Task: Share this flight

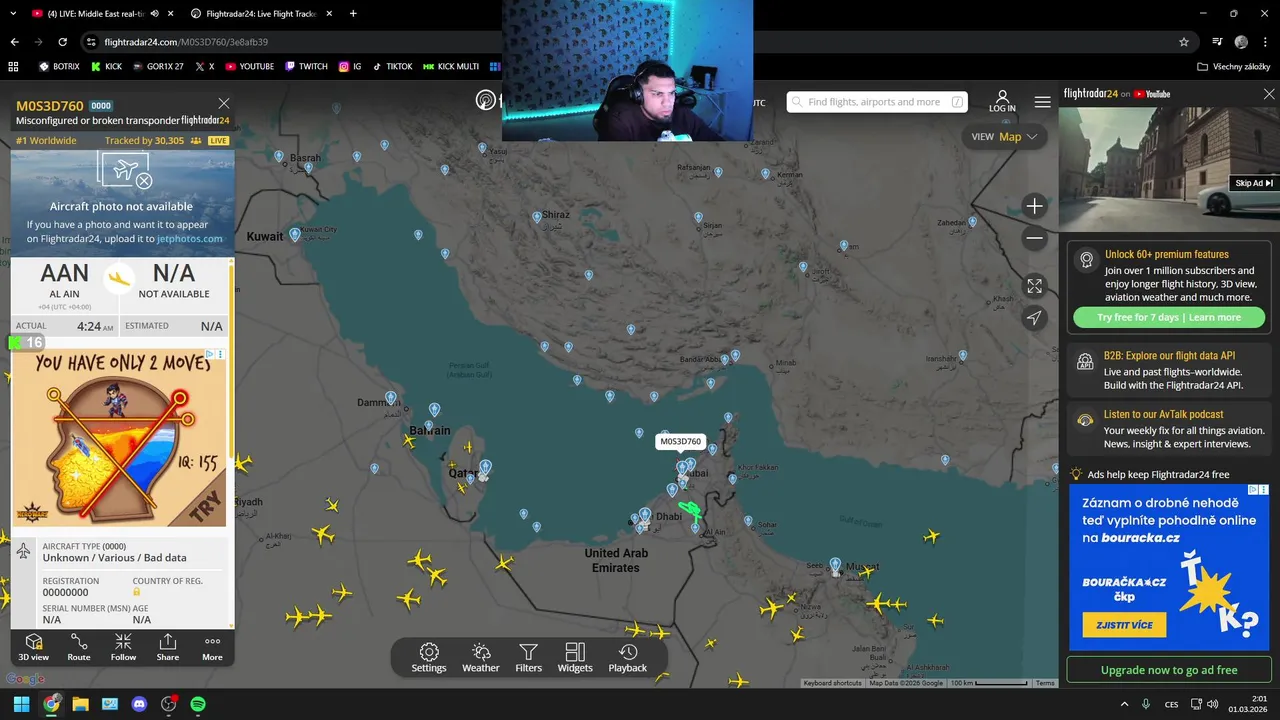Action: pos(168,647)
